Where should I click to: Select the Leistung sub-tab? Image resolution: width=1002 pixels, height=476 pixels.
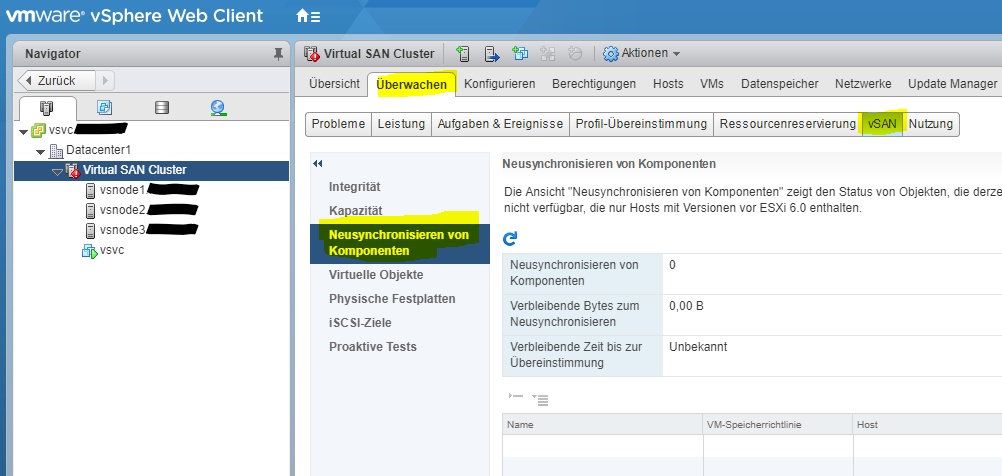pos(401,124)
